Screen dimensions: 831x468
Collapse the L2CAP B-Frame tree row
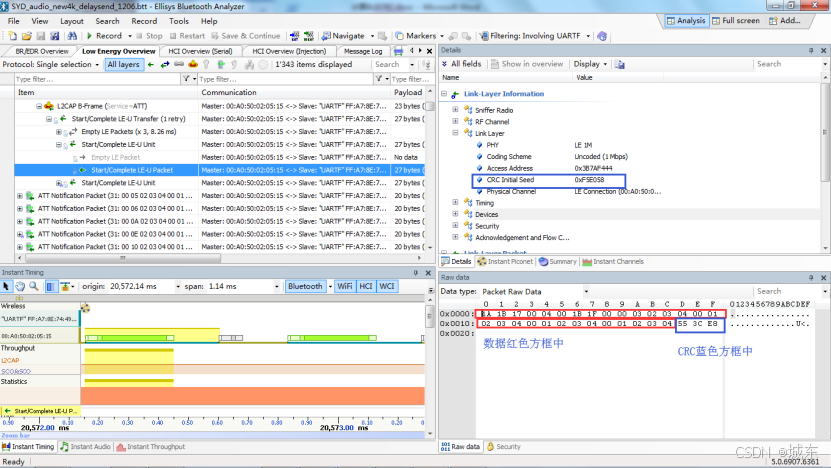pos(39,106)
